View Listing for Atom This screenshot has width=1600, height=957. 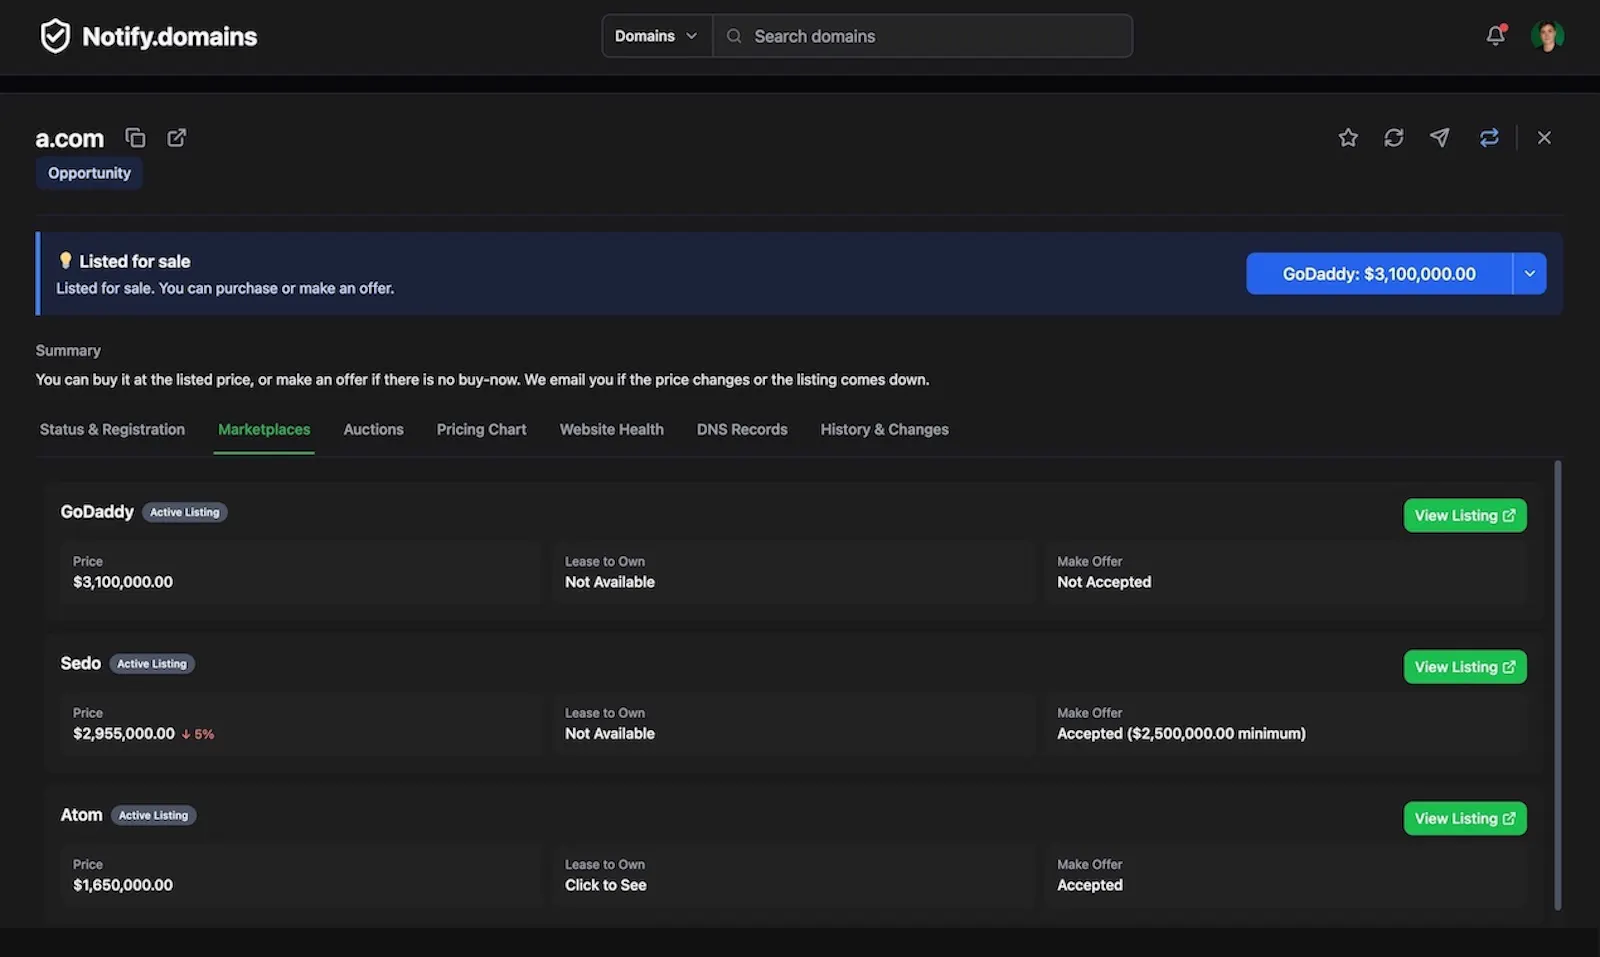(1465, 819)
